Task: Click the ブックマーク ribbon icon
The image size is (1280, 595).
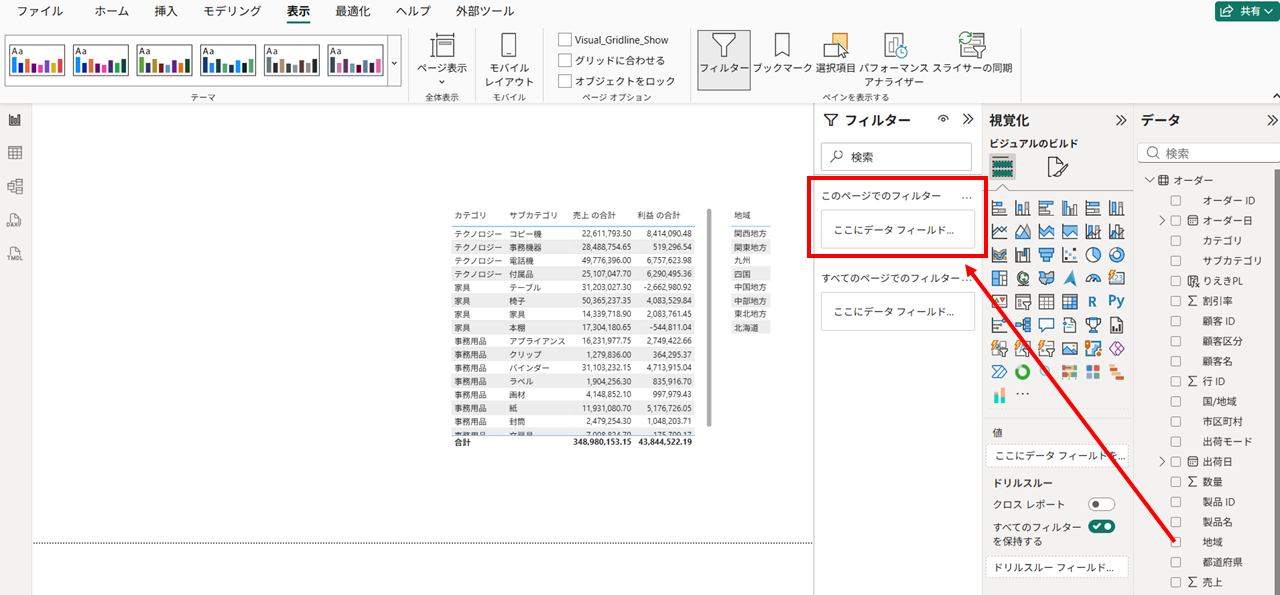Action: coord(782,55)
